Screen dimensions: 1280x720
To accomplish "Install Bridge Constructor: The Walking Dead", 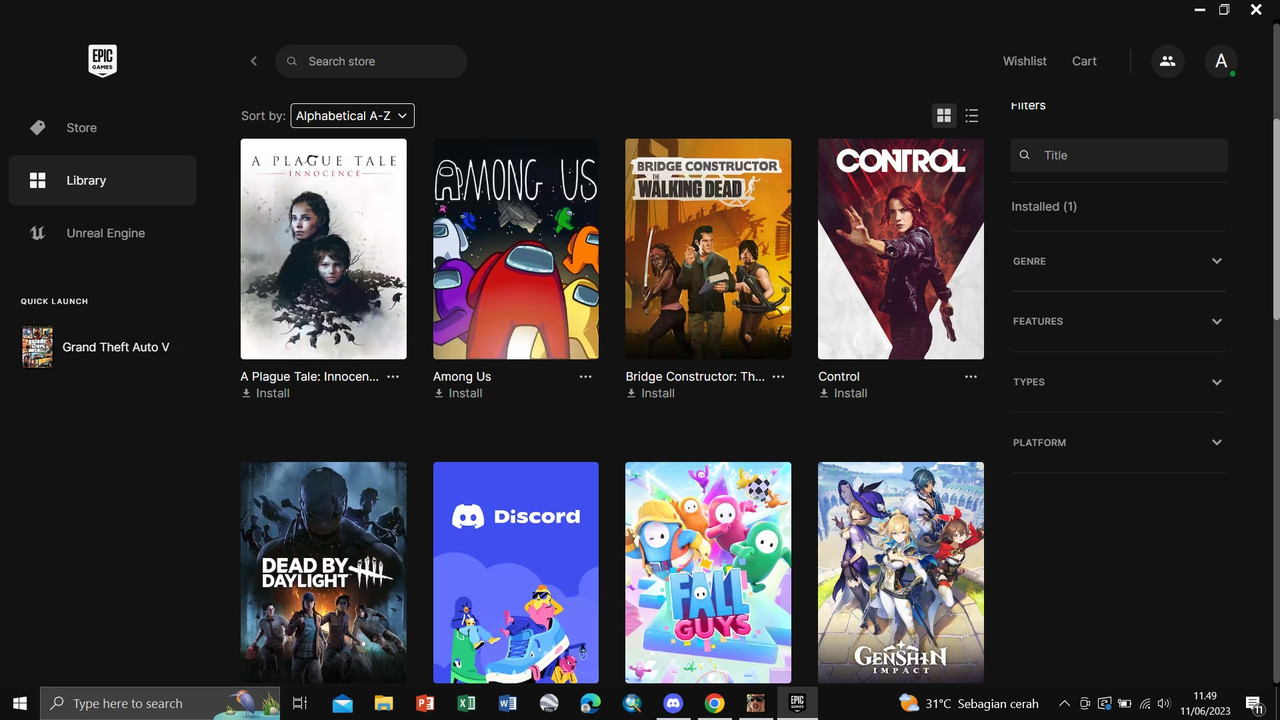I will (x=650, y=394).
